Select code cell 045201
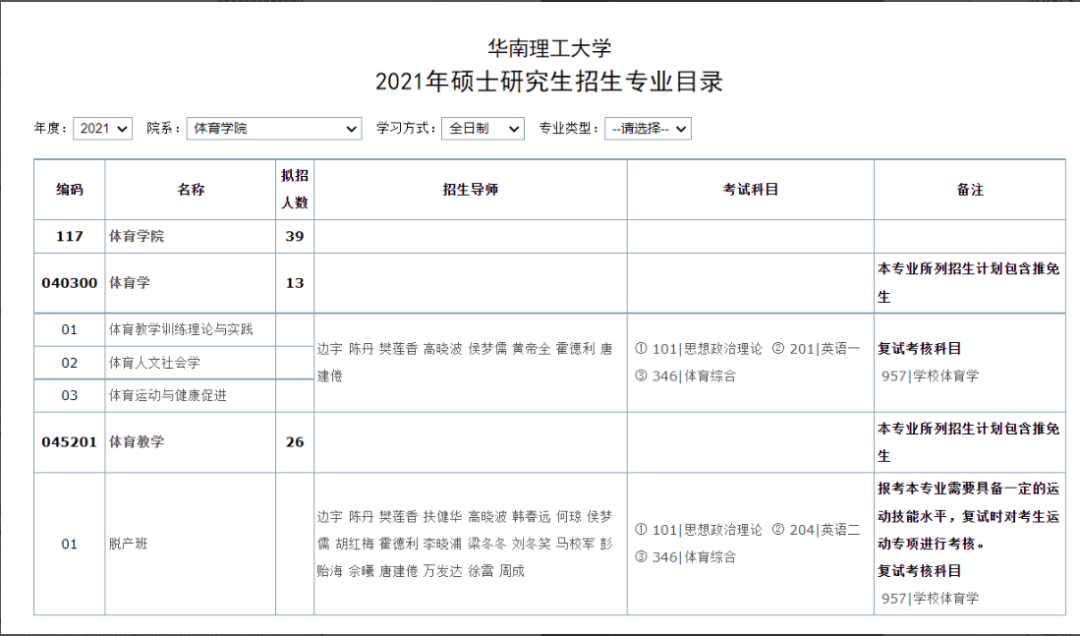1080x636 pixels. click(x=70, y=442)
